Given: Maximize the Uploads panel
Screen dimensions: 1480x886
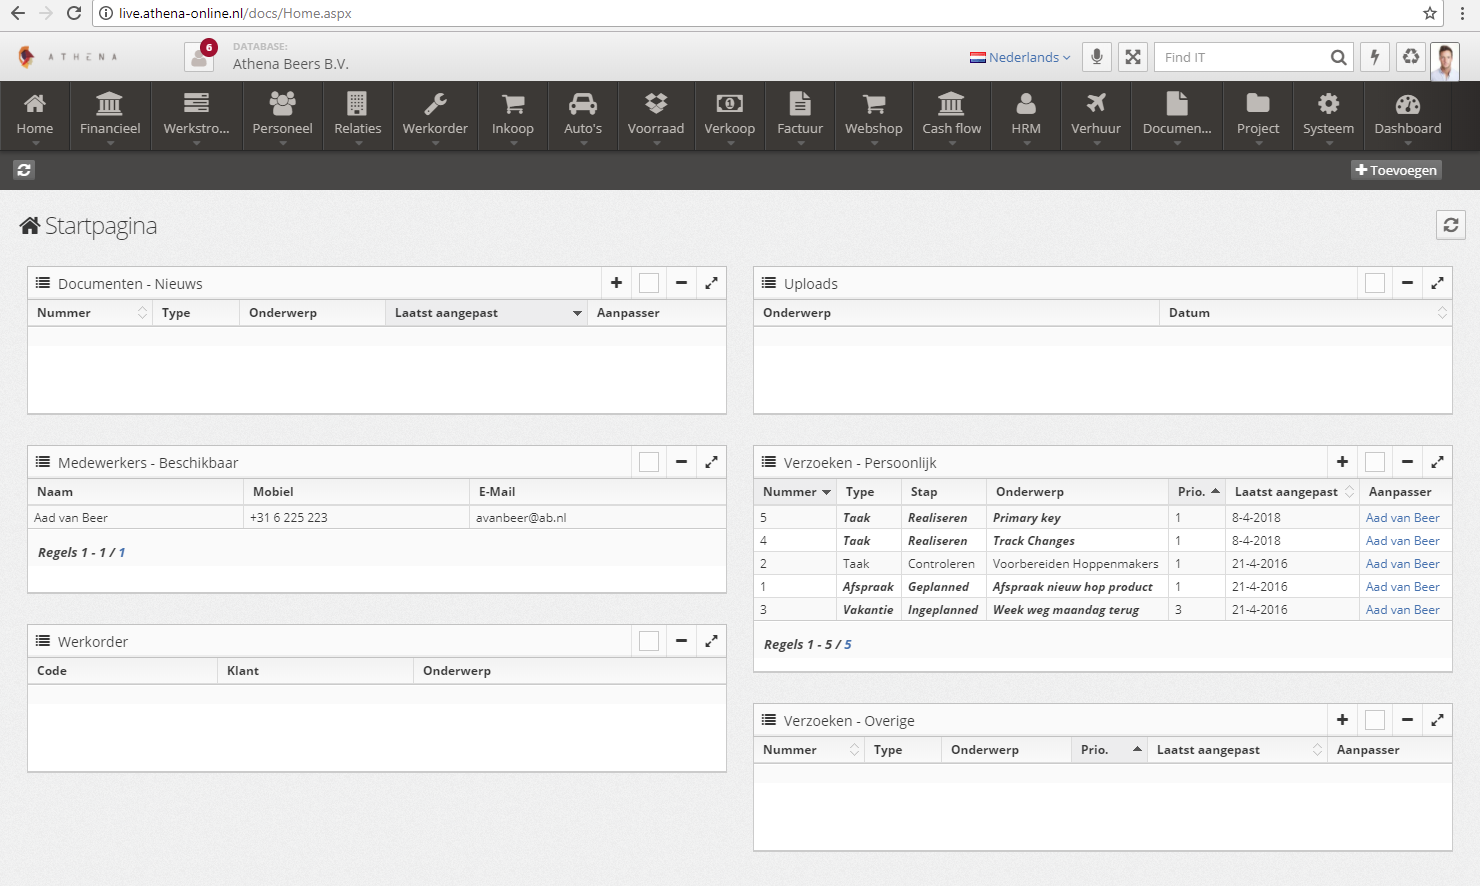Looking at the screenshot, I should tap(1437, 283).
